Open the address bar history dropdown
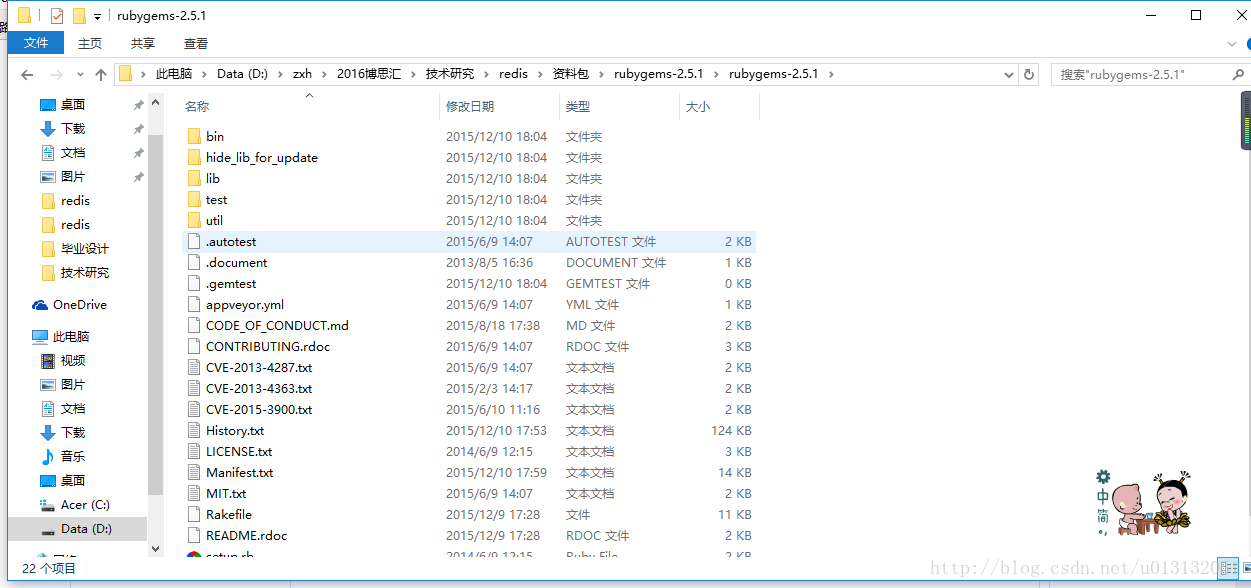 click(1008, 74)
